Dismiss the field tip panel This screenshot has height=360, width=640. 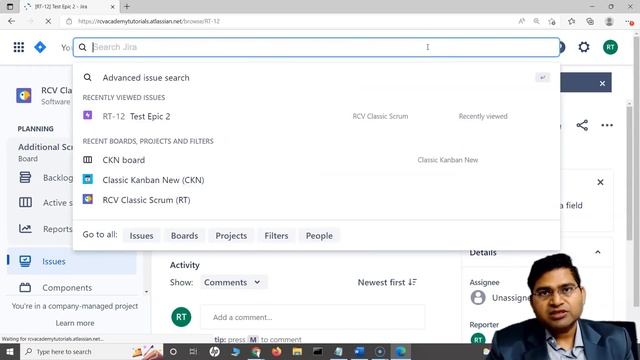(600, 182)
